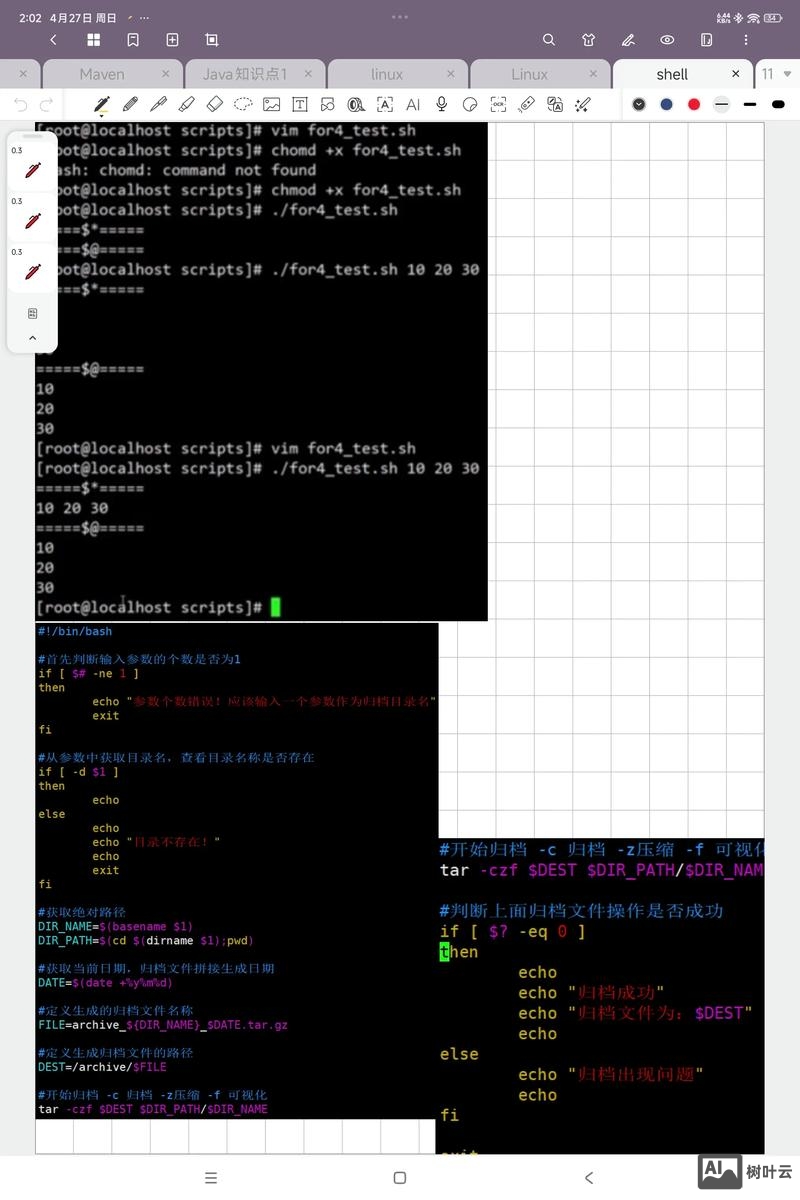The image size is (800, 1200).
Task: Activate the lasso selection tool
Action: click(x=241, y=104)
